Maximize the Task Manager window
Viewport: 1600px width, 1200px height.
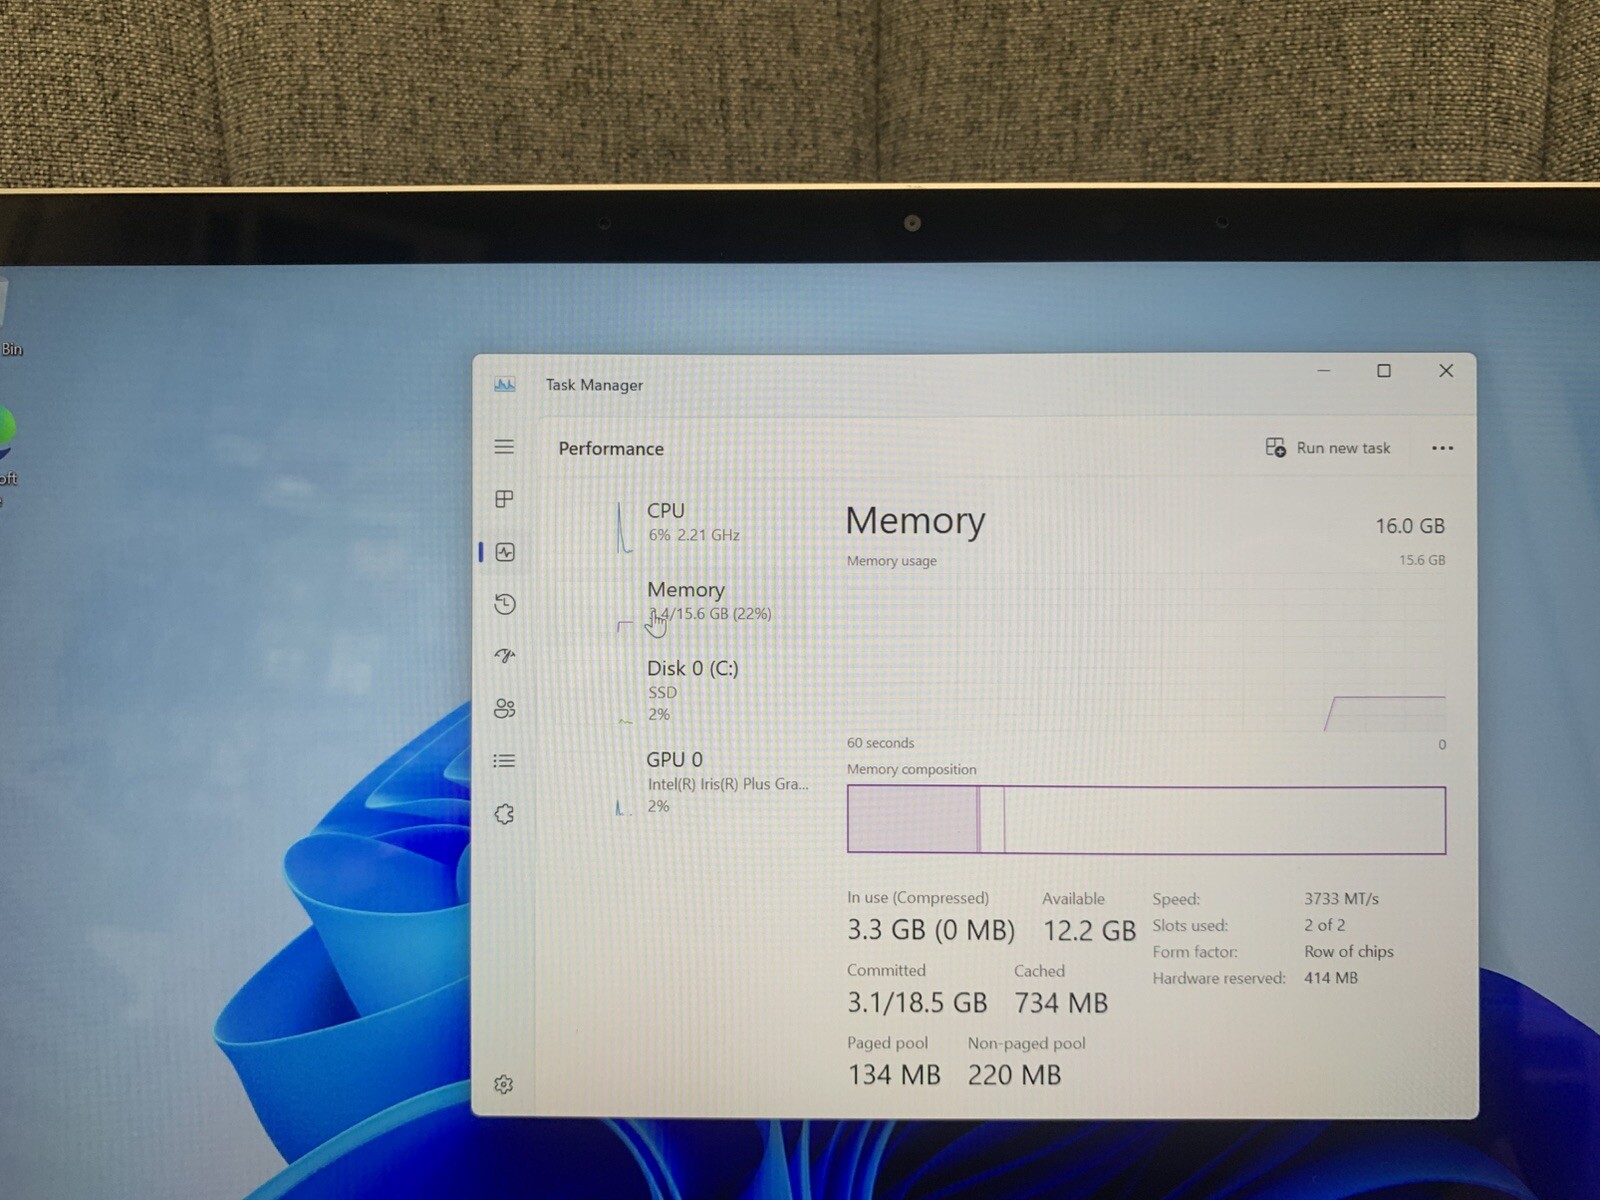point(1384,371)
